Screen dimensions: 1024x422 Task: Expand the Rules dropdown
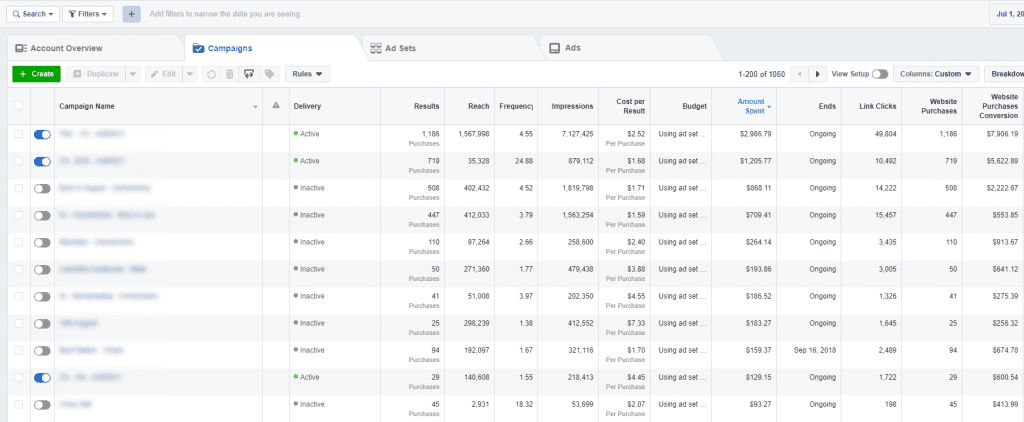(x=307, y=74)
